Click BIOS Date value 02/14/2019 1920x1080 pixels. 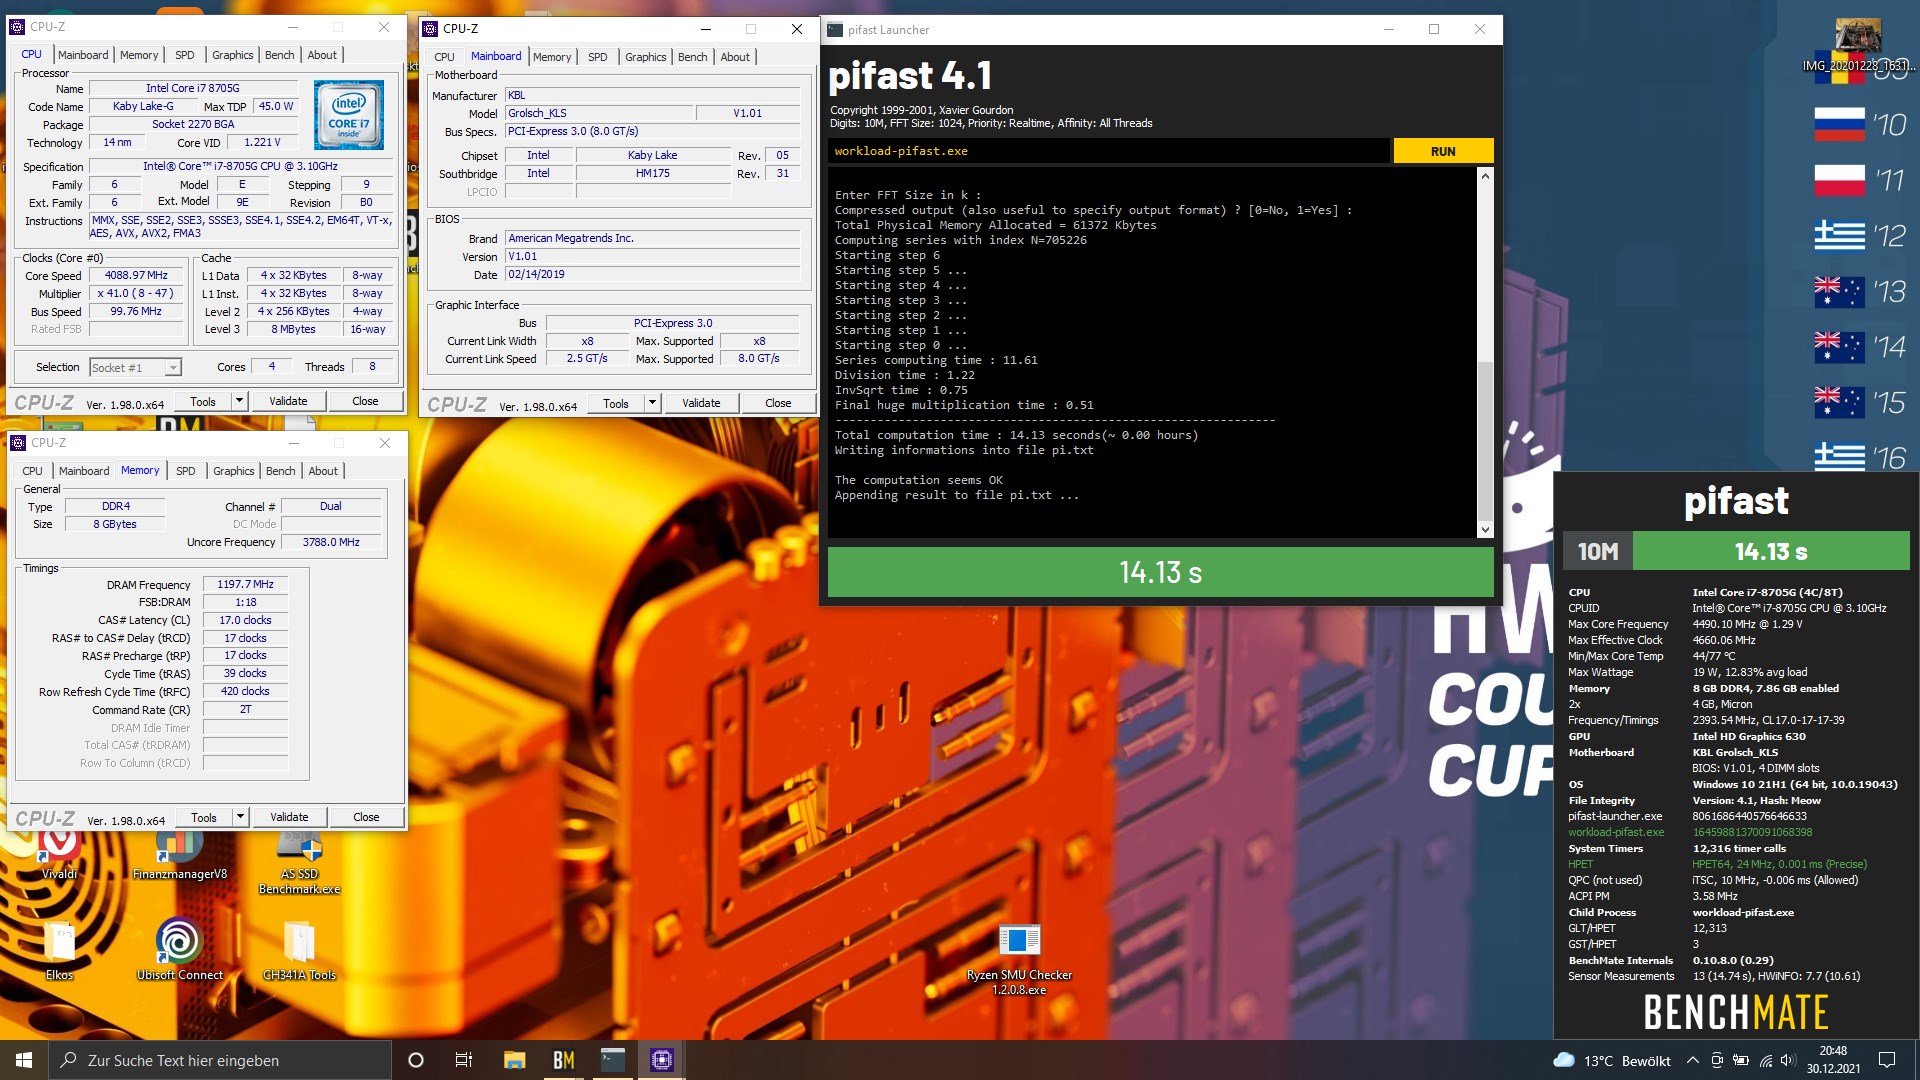[x=652, y=274]
